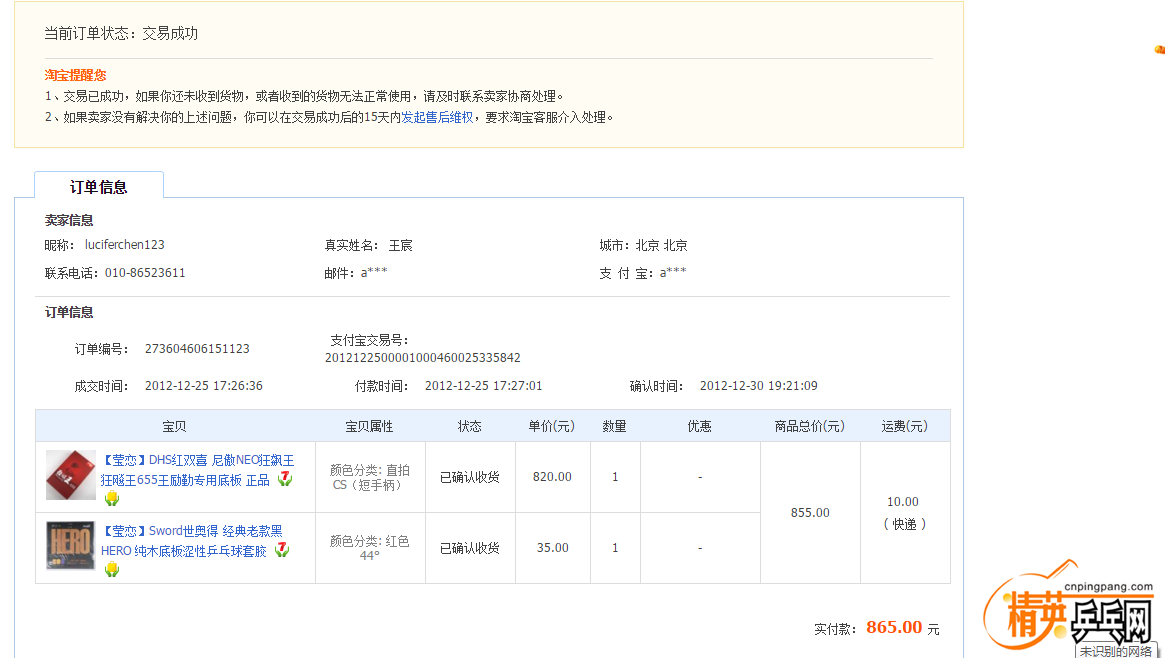Click the goods total 855.00
The width and height of the screenshot is (1165, 658).
pyautogui.click(x=810, y=512)
